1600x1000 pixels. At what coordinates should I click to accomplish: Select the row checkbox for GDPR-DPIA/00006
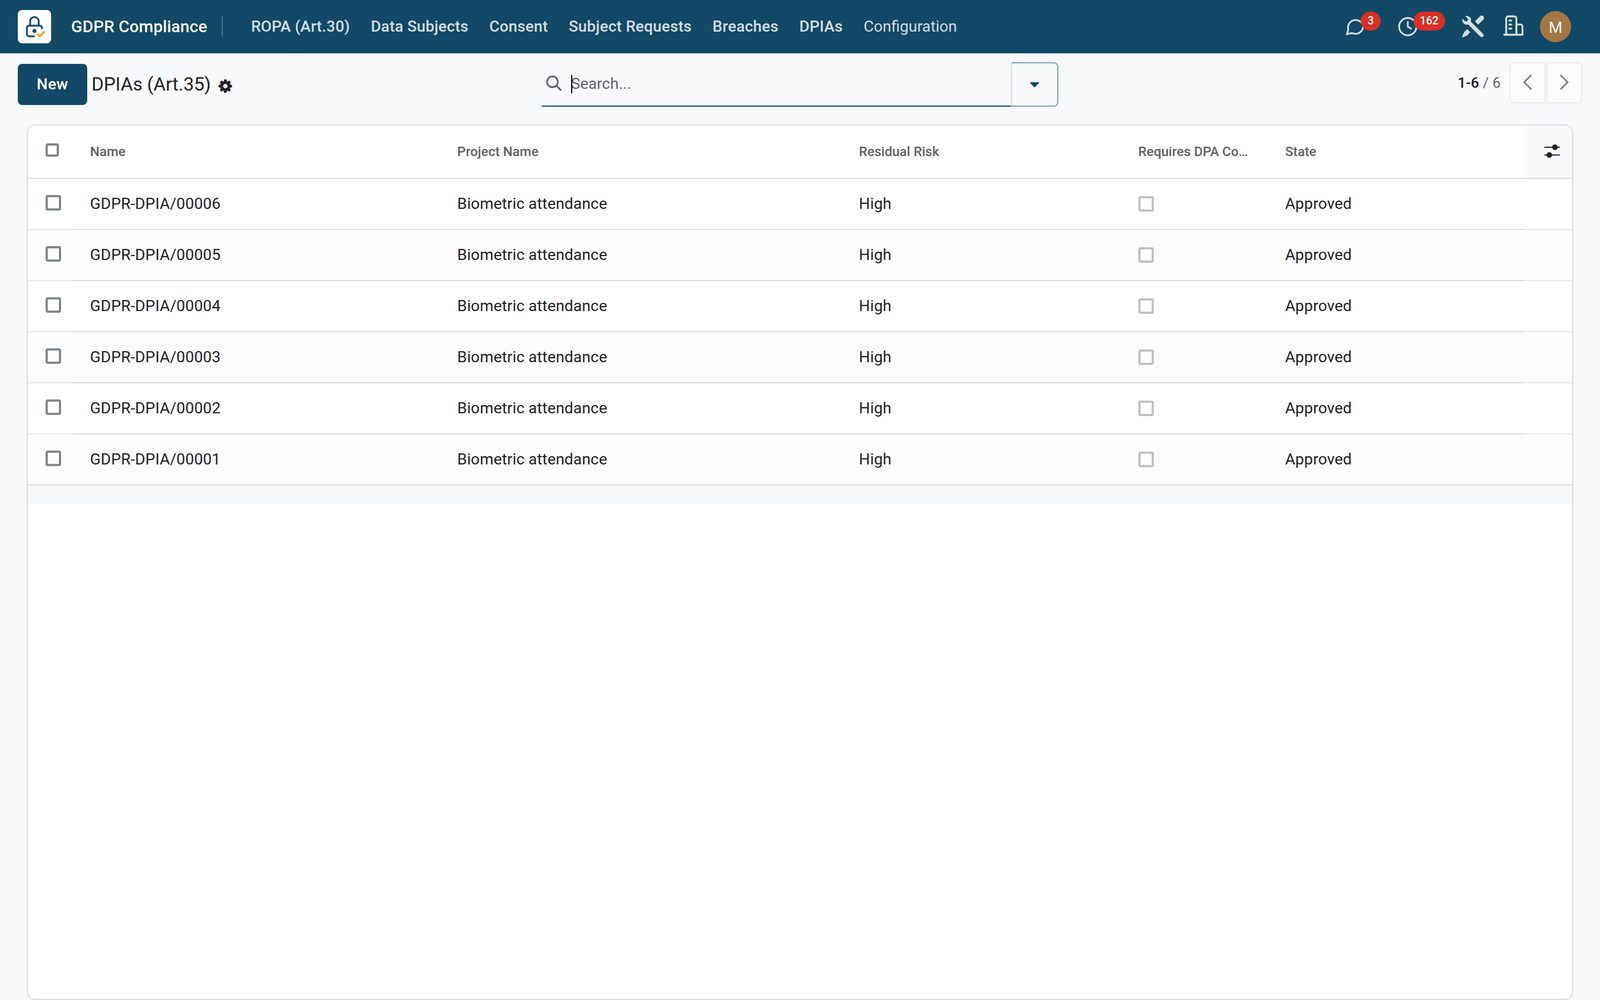click(x=53, y=203)
